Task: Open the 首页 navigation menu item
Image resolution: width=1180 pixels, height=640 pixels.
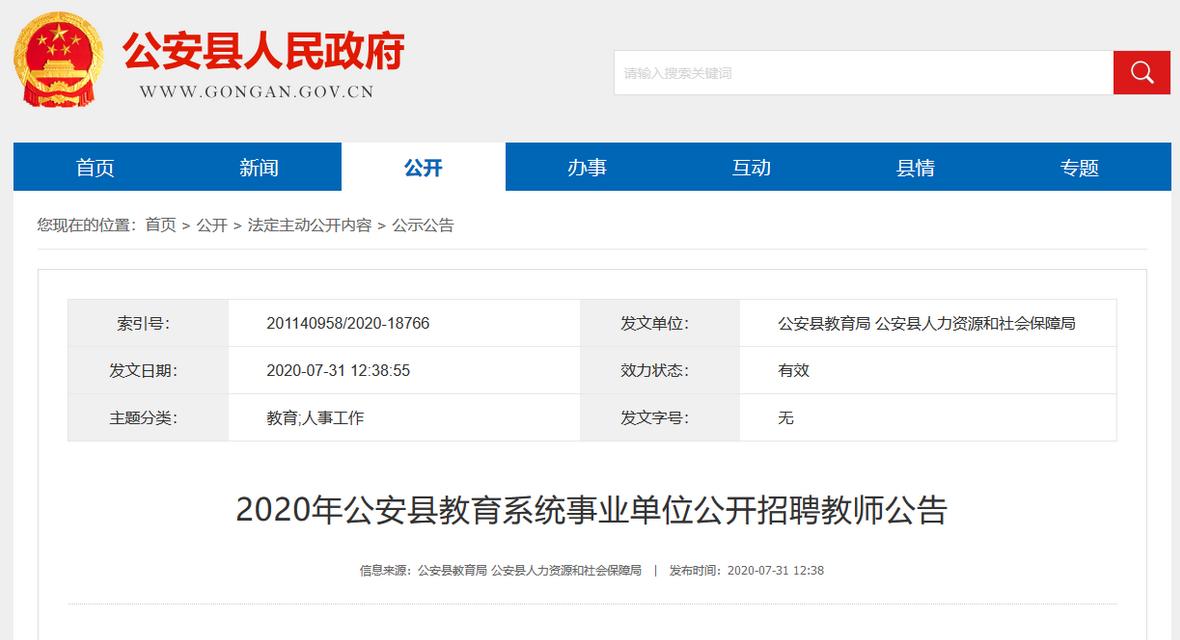Action: [94, 167]
